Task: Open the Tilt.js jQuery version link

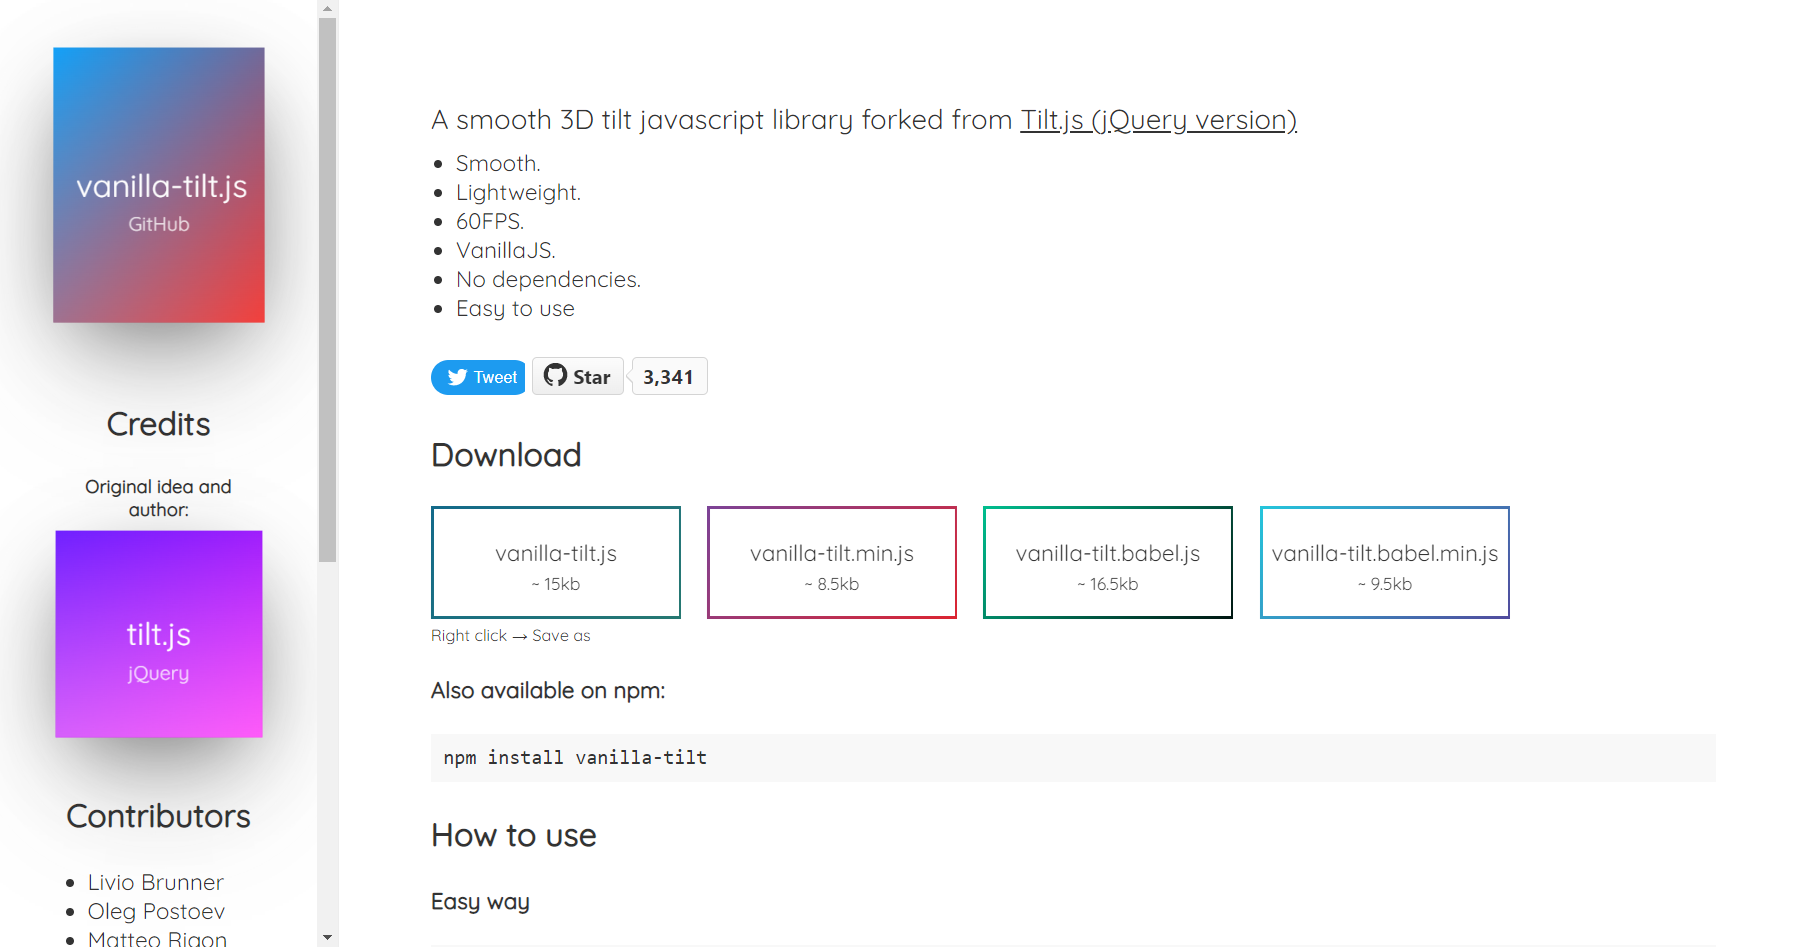Action: (1157, 120)
